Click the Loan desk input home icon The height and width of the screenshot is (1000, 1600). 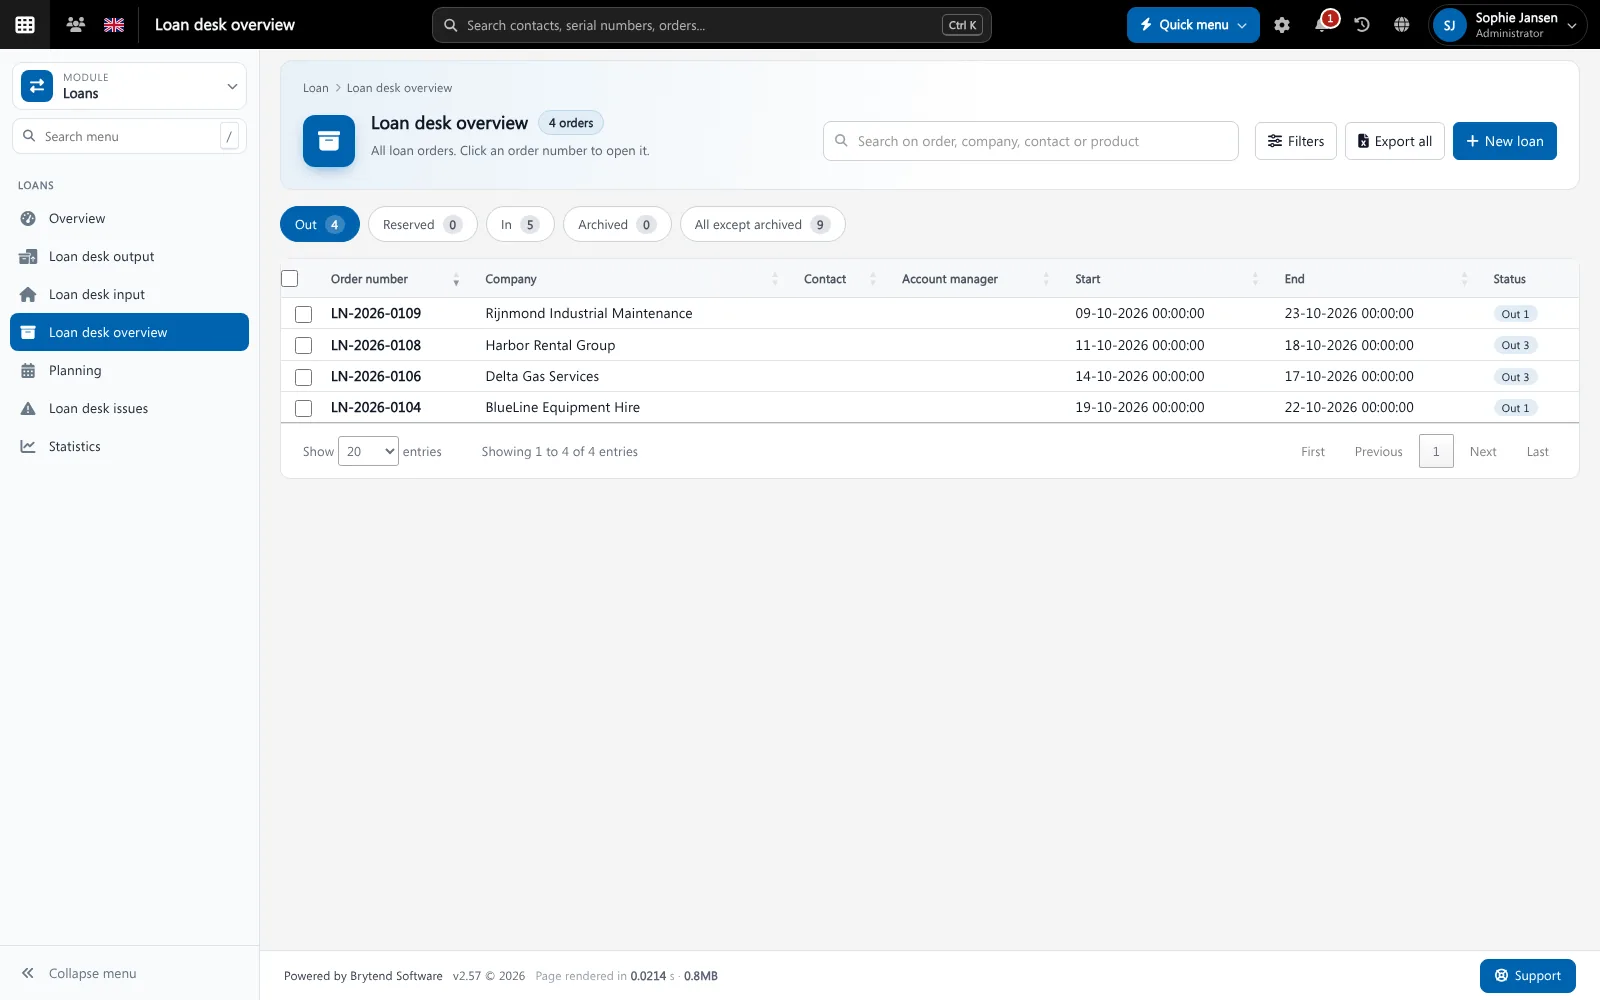[28, 295]
